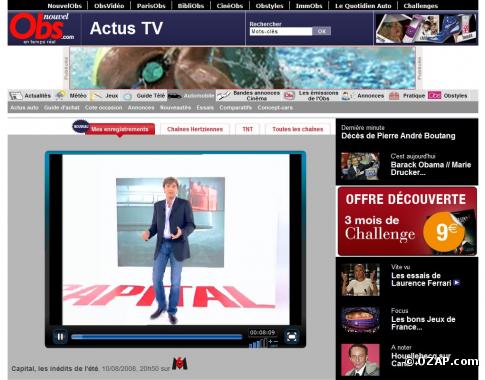485x380 pixels.
Task: Open ImmObs in top menu
Action: point(309,6)
